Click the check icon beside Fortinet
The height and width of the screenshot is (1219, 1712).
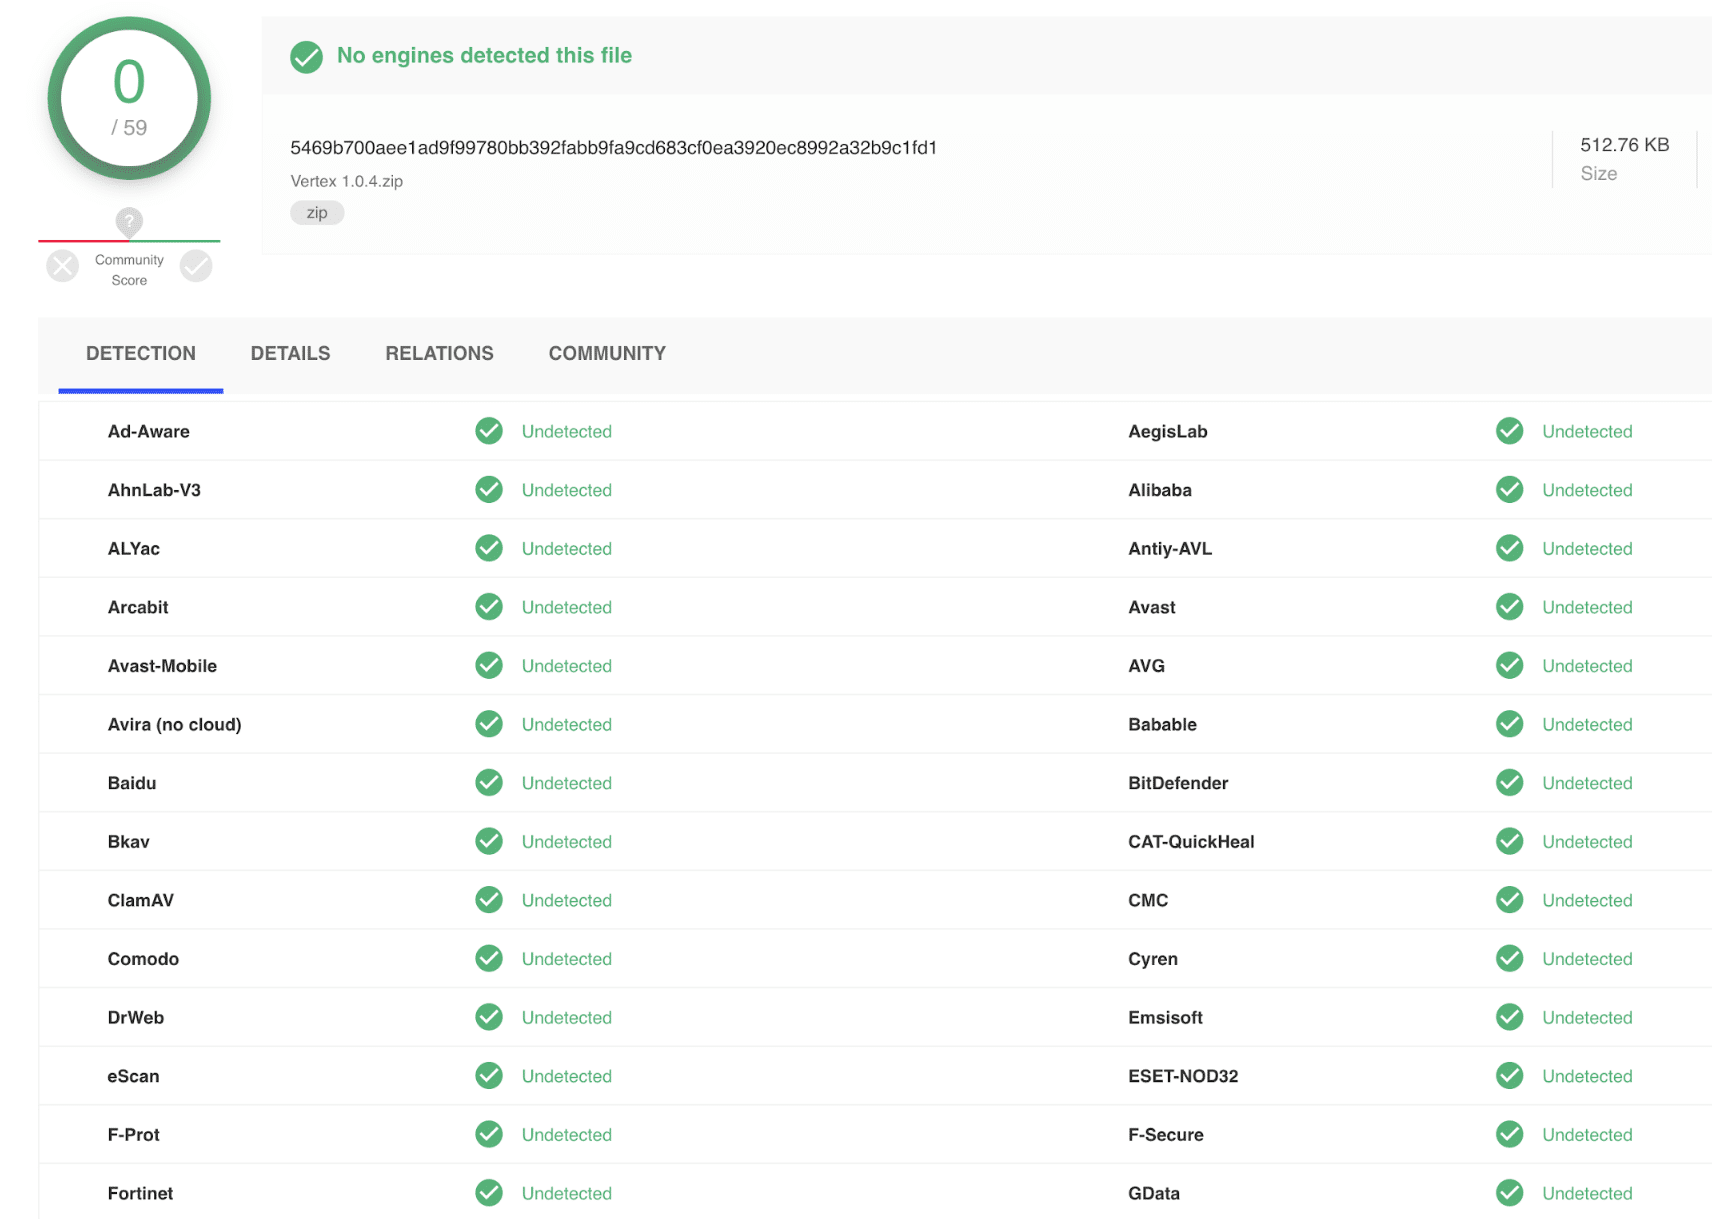click(489, 1193)
